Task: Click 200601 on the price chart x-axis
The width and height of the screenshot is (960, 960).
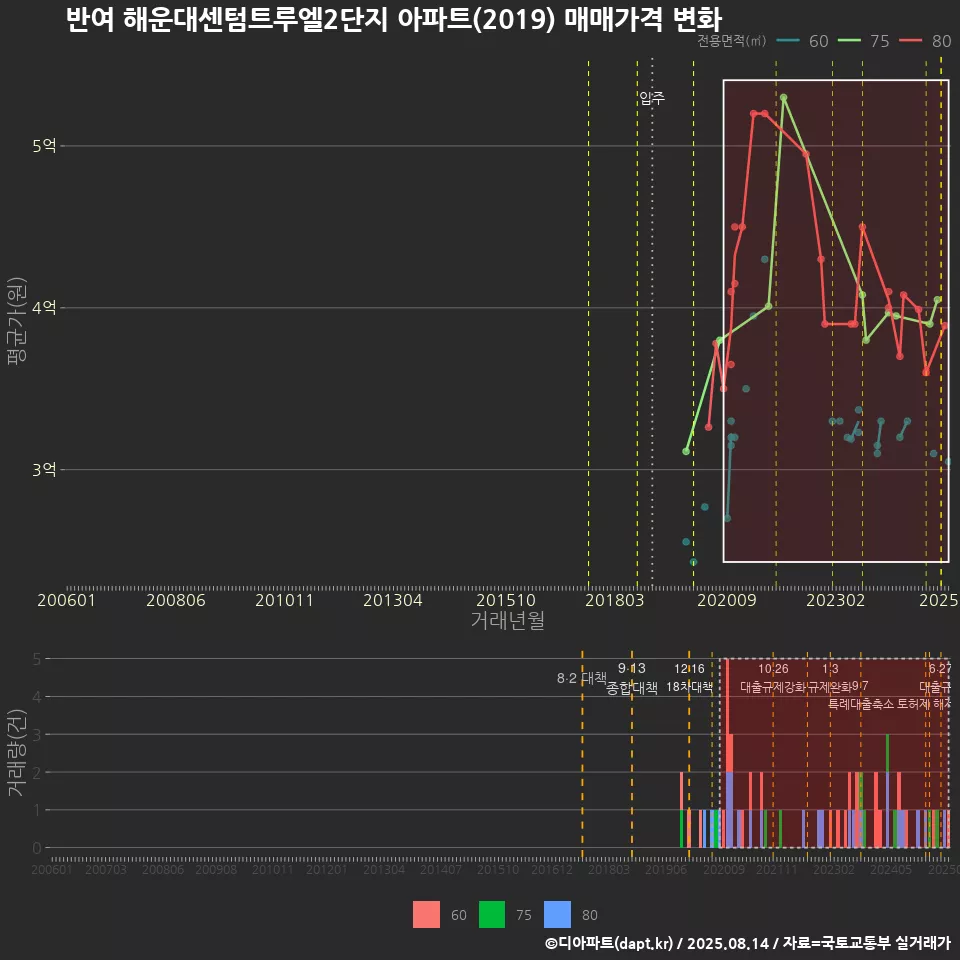Action: pyautogui.click(x=66, y=600)
